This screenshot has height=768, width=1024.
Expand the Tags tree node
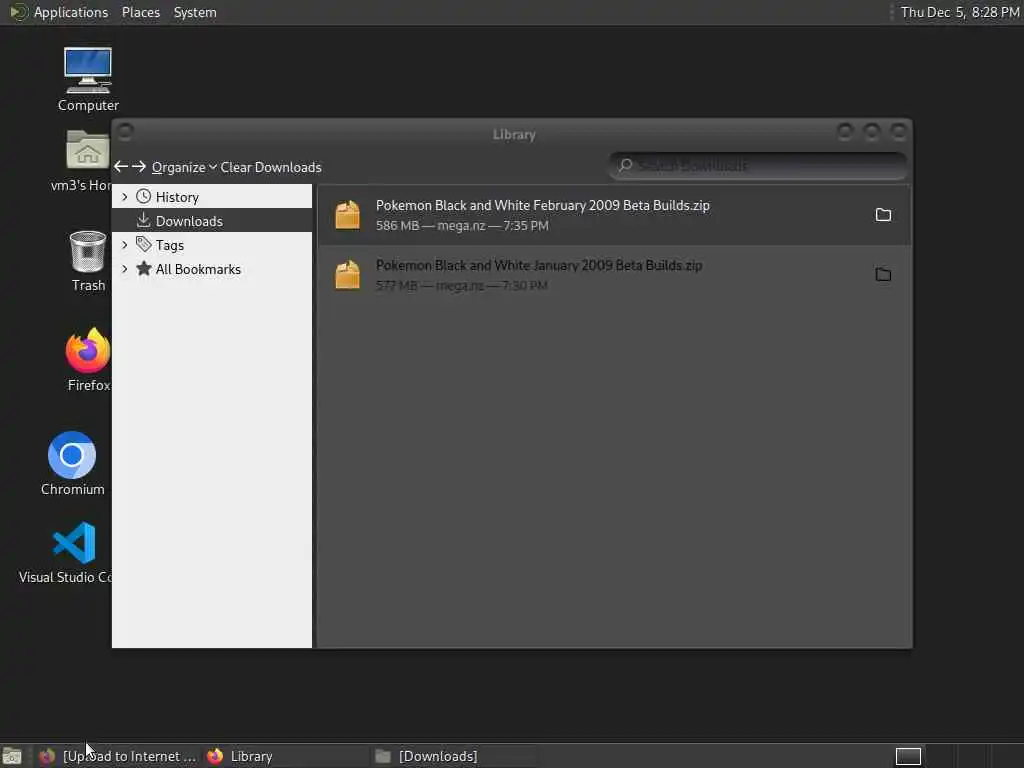tap(125, 245)
